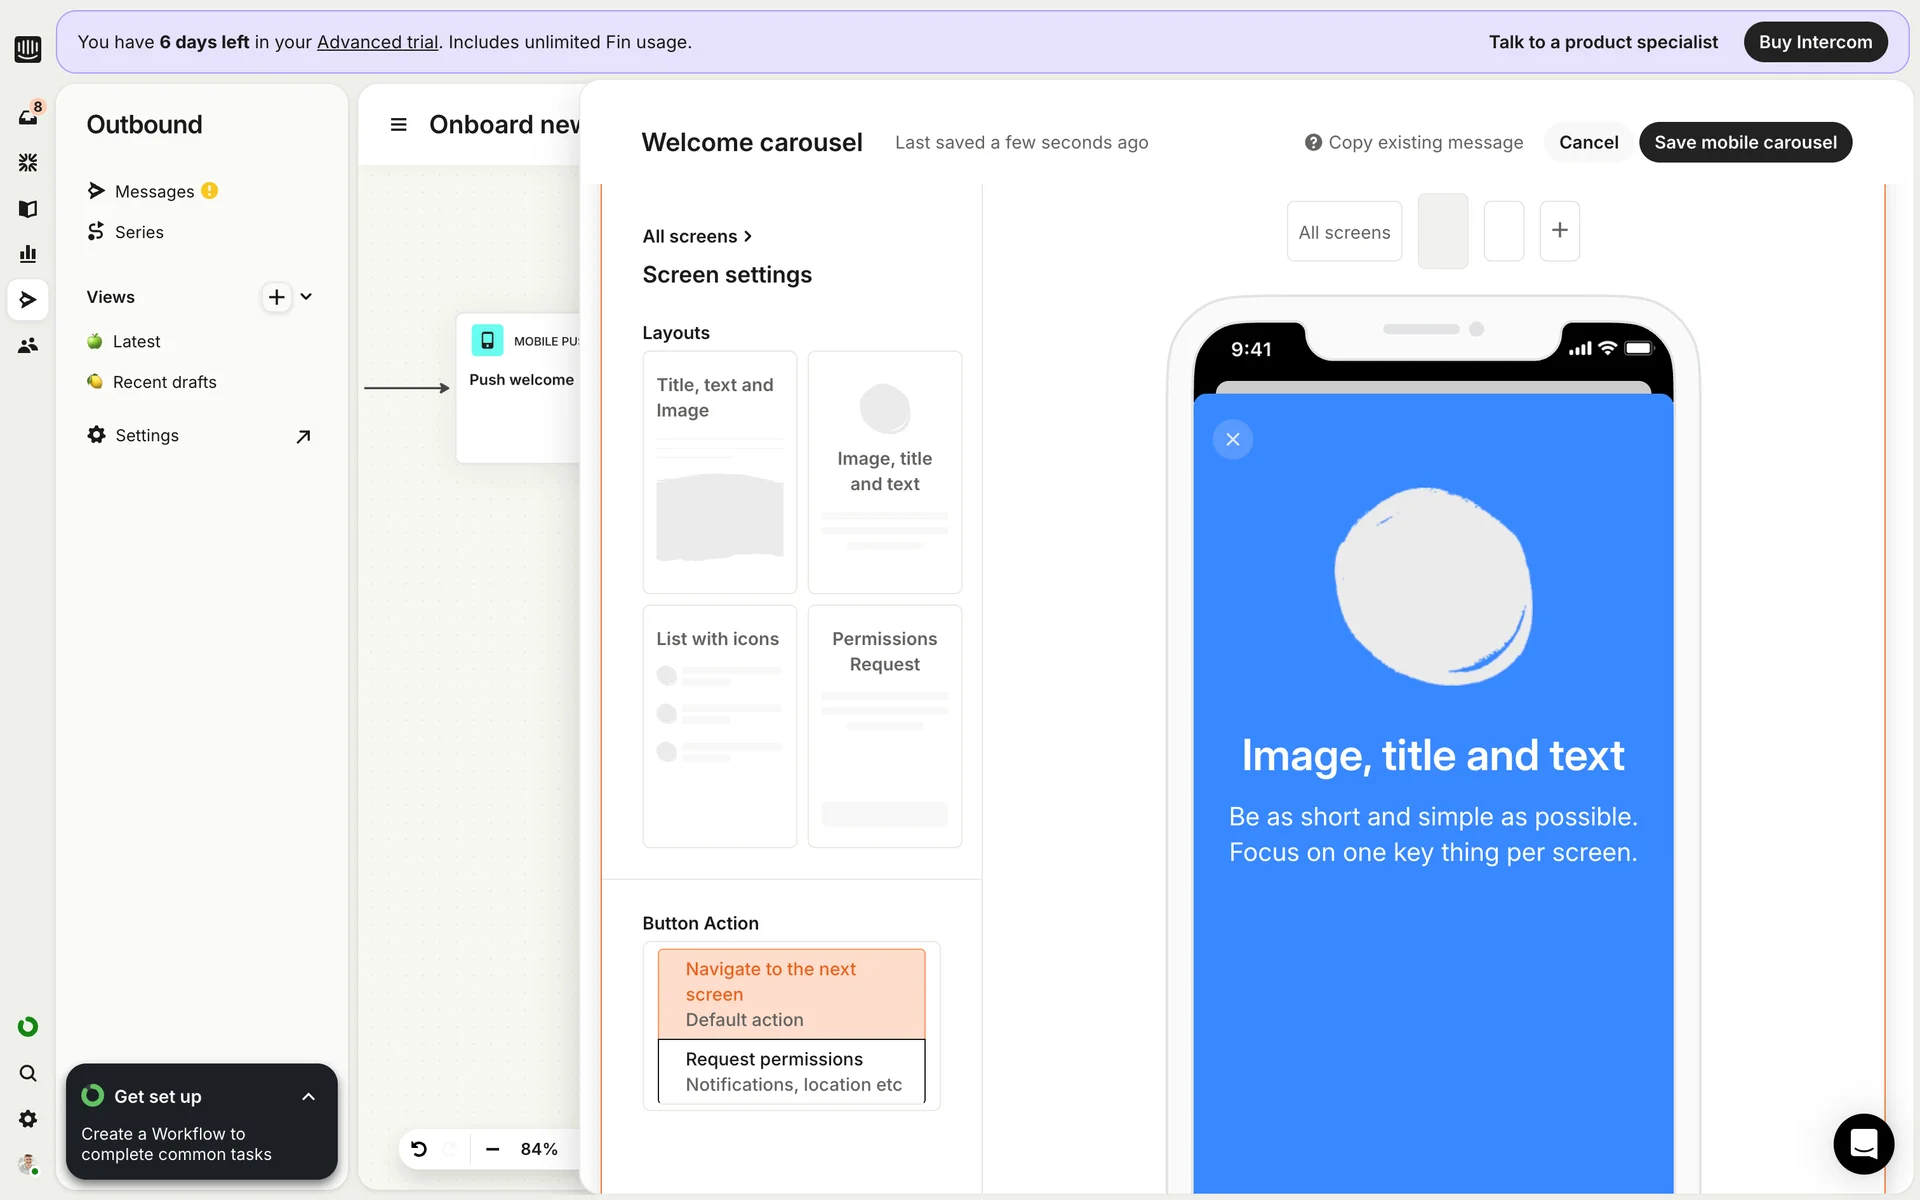1920x1200 pixels.
Task: Click Save mobile carousel button
Action: (1745, 142)
